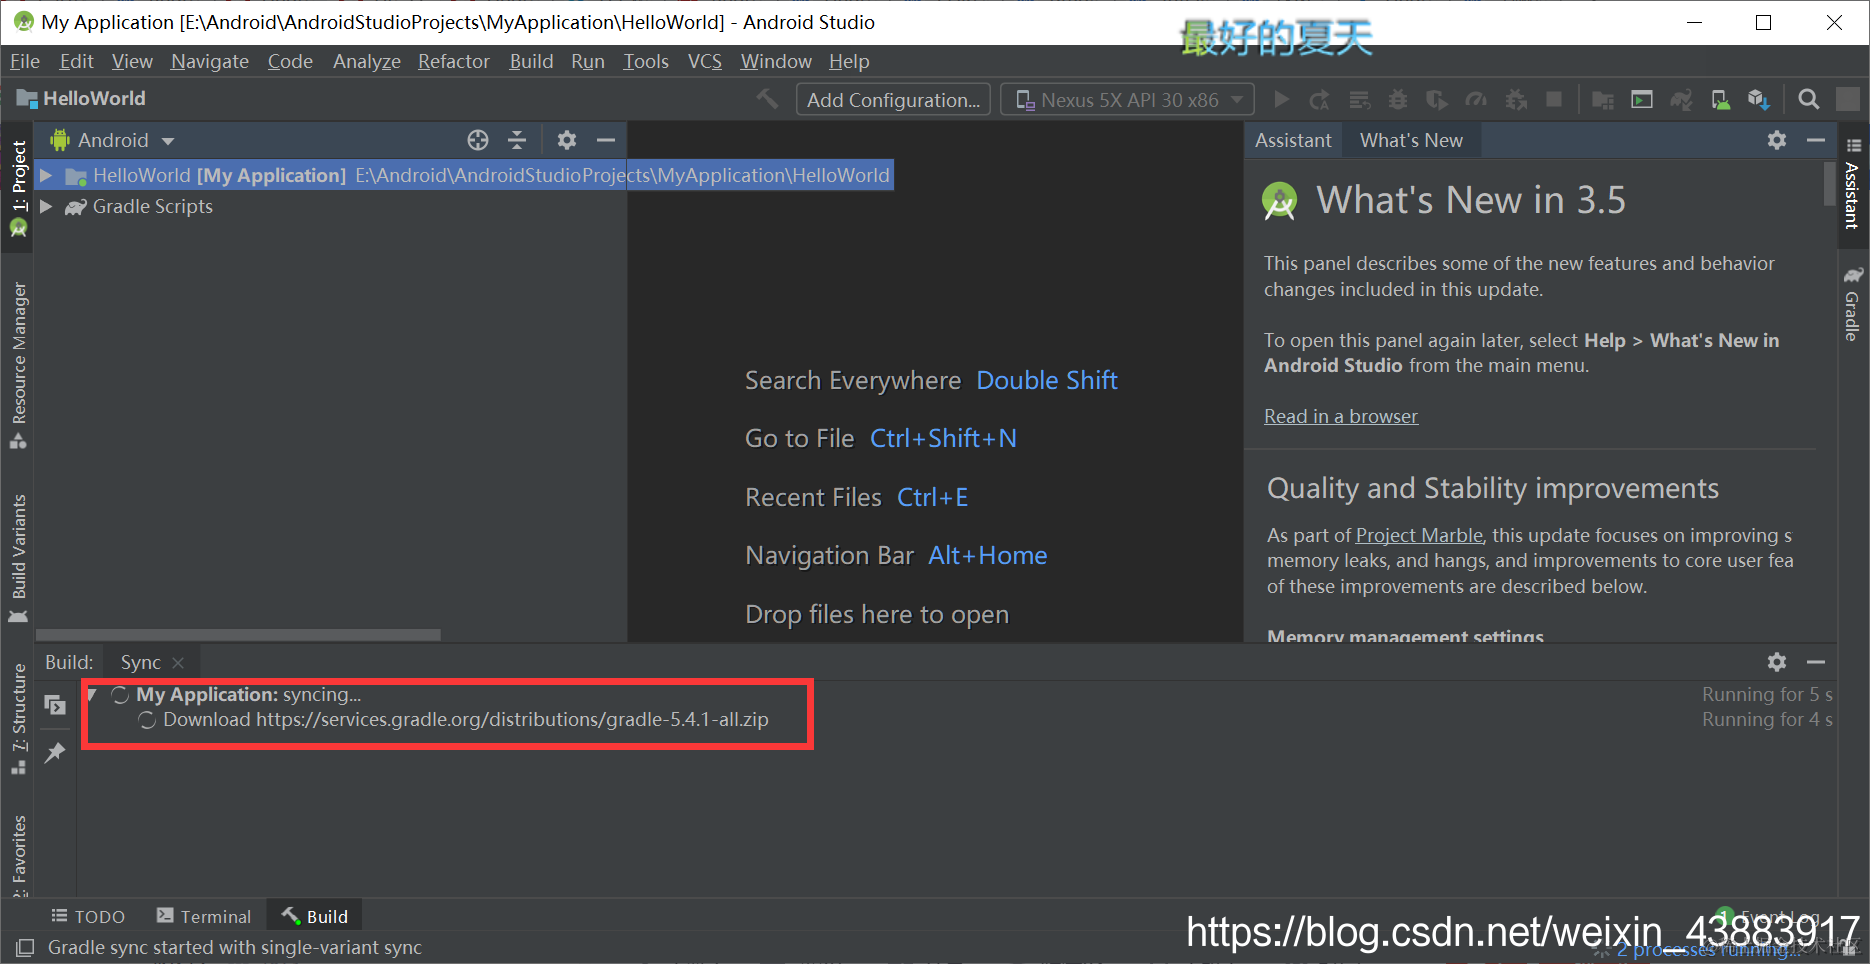Close the Sync tab
This screenshot has height=964, width=1870.
point(178,663)
